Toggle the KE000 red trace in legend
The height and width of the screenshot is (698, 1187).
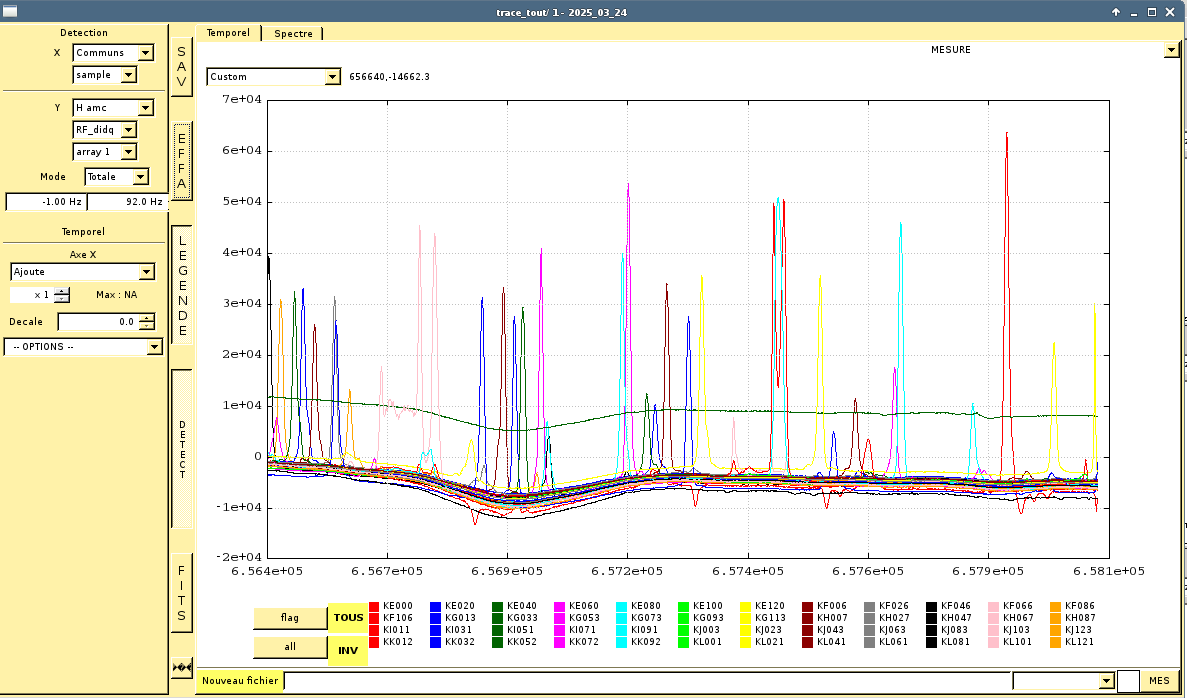coord(375,606)
